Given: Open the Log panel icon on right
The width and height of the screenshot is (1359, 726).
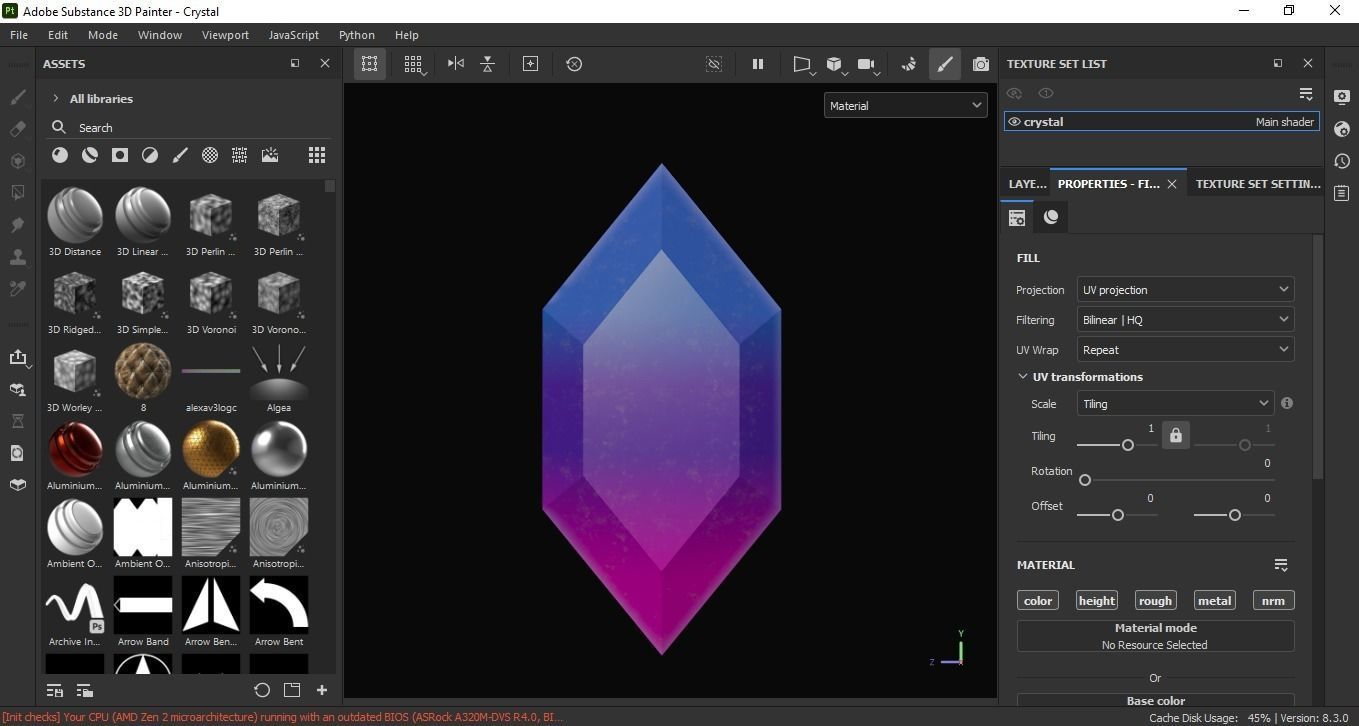Looking at the screenshot, I should pyautogui.click(x=1342, y=193).
